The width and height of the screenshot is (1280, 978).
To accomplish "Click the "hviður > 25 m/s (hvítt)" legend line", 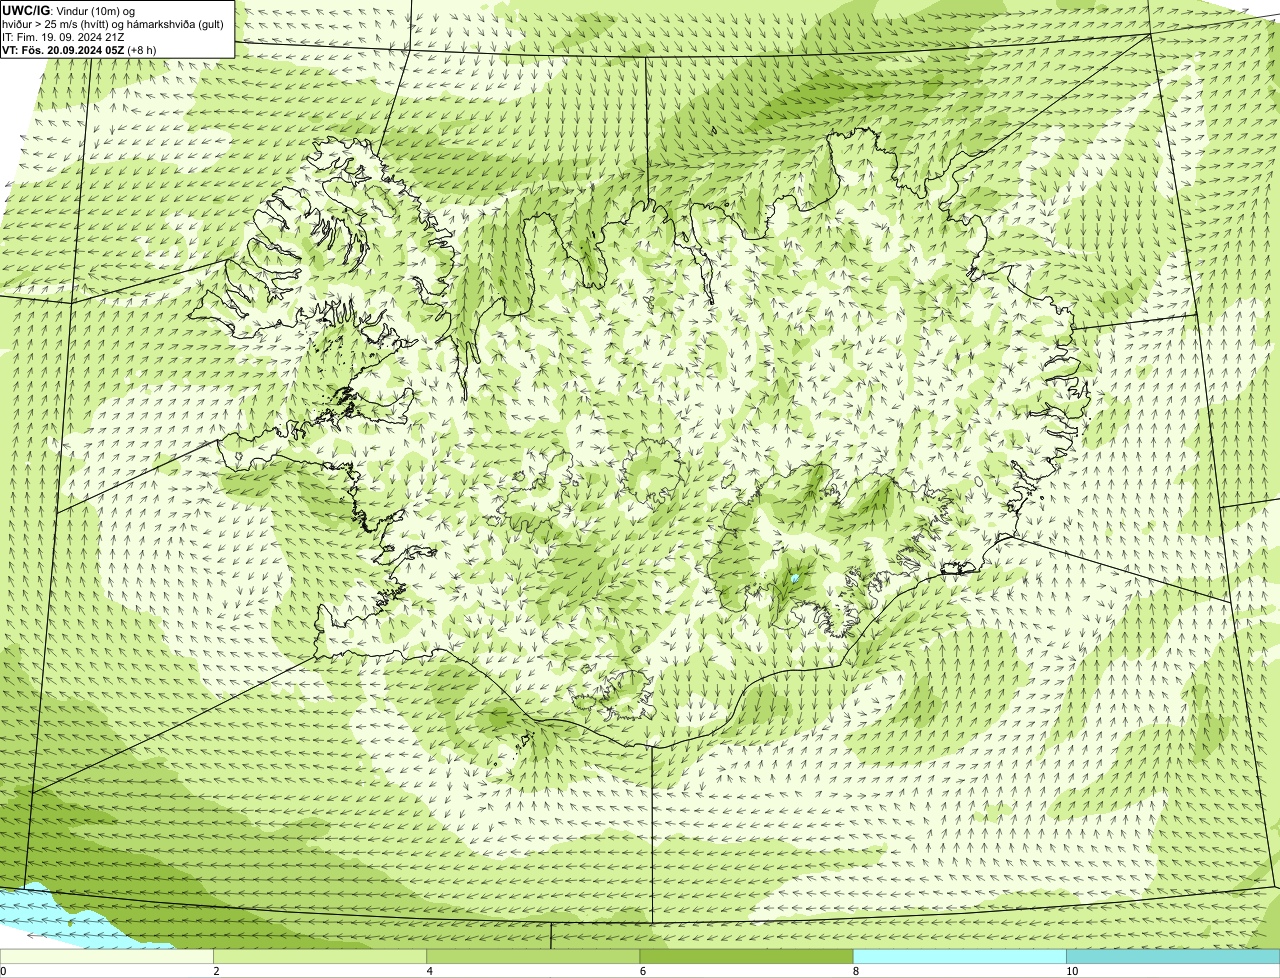I will coord(113,24).
